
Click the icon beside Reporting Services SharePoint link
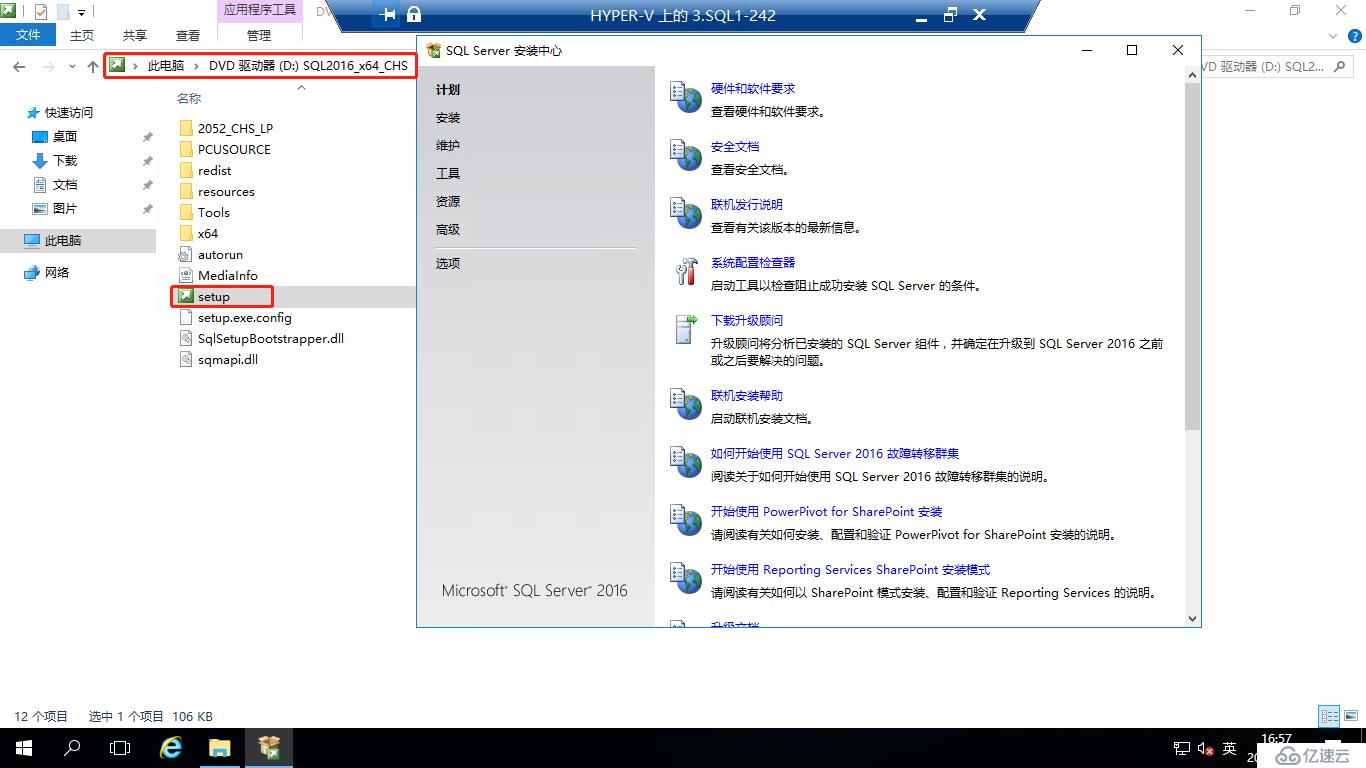coord(686,579)
